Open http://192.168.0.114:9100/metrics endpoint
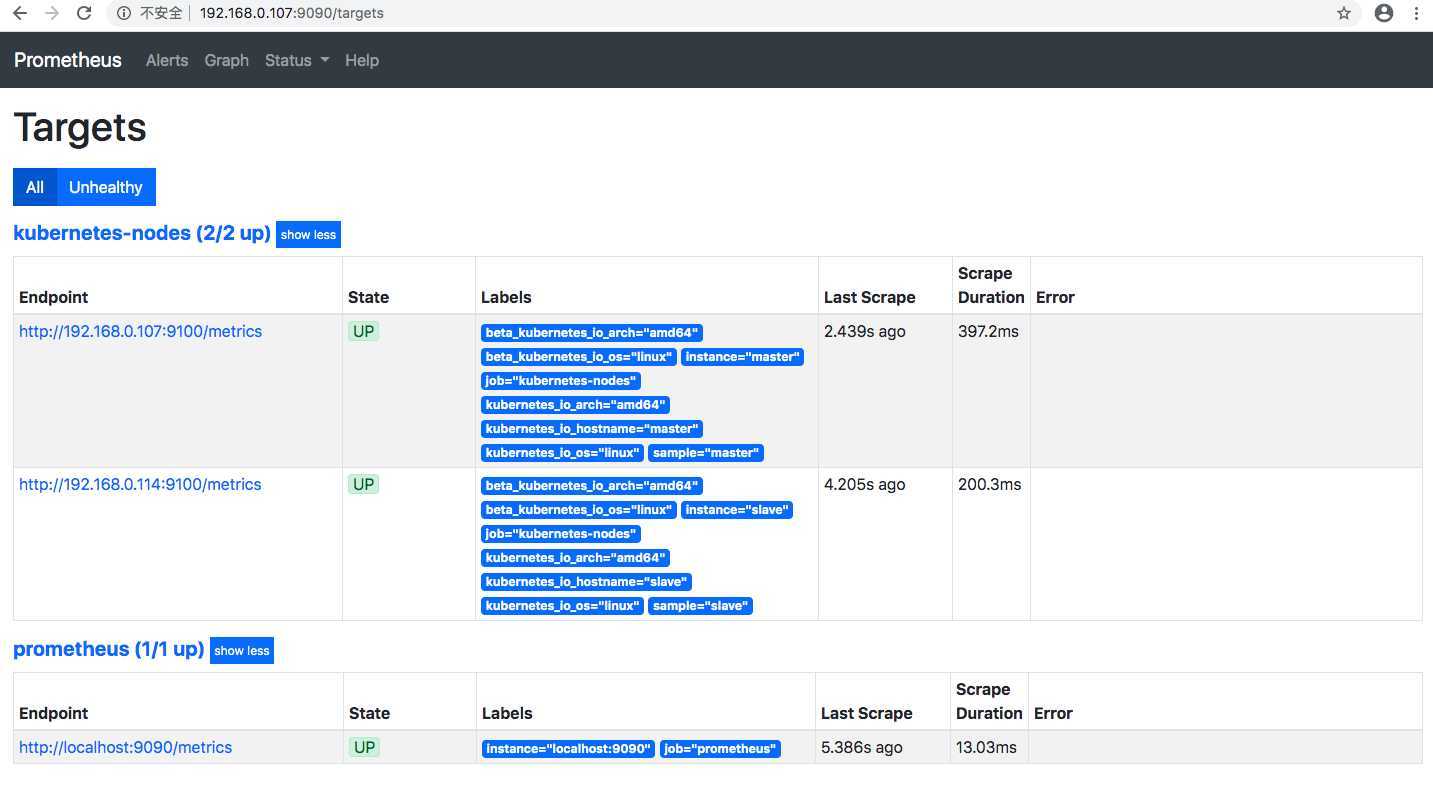Image resolution: width=1433 pixels, height=787 pixels. [x=140, y=484]
